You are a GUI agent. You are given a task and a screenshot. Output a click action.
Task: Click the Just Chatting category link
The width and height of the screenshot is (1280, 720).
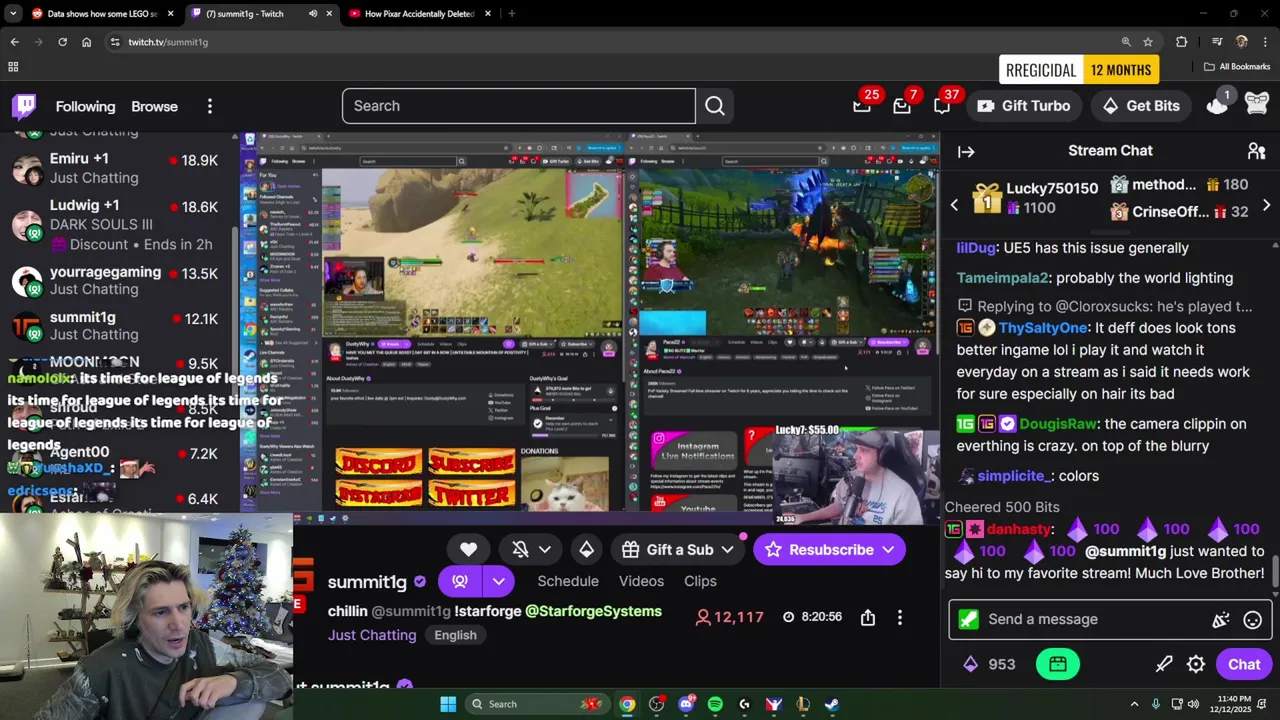pyautogui.click(x=372, y=635)
